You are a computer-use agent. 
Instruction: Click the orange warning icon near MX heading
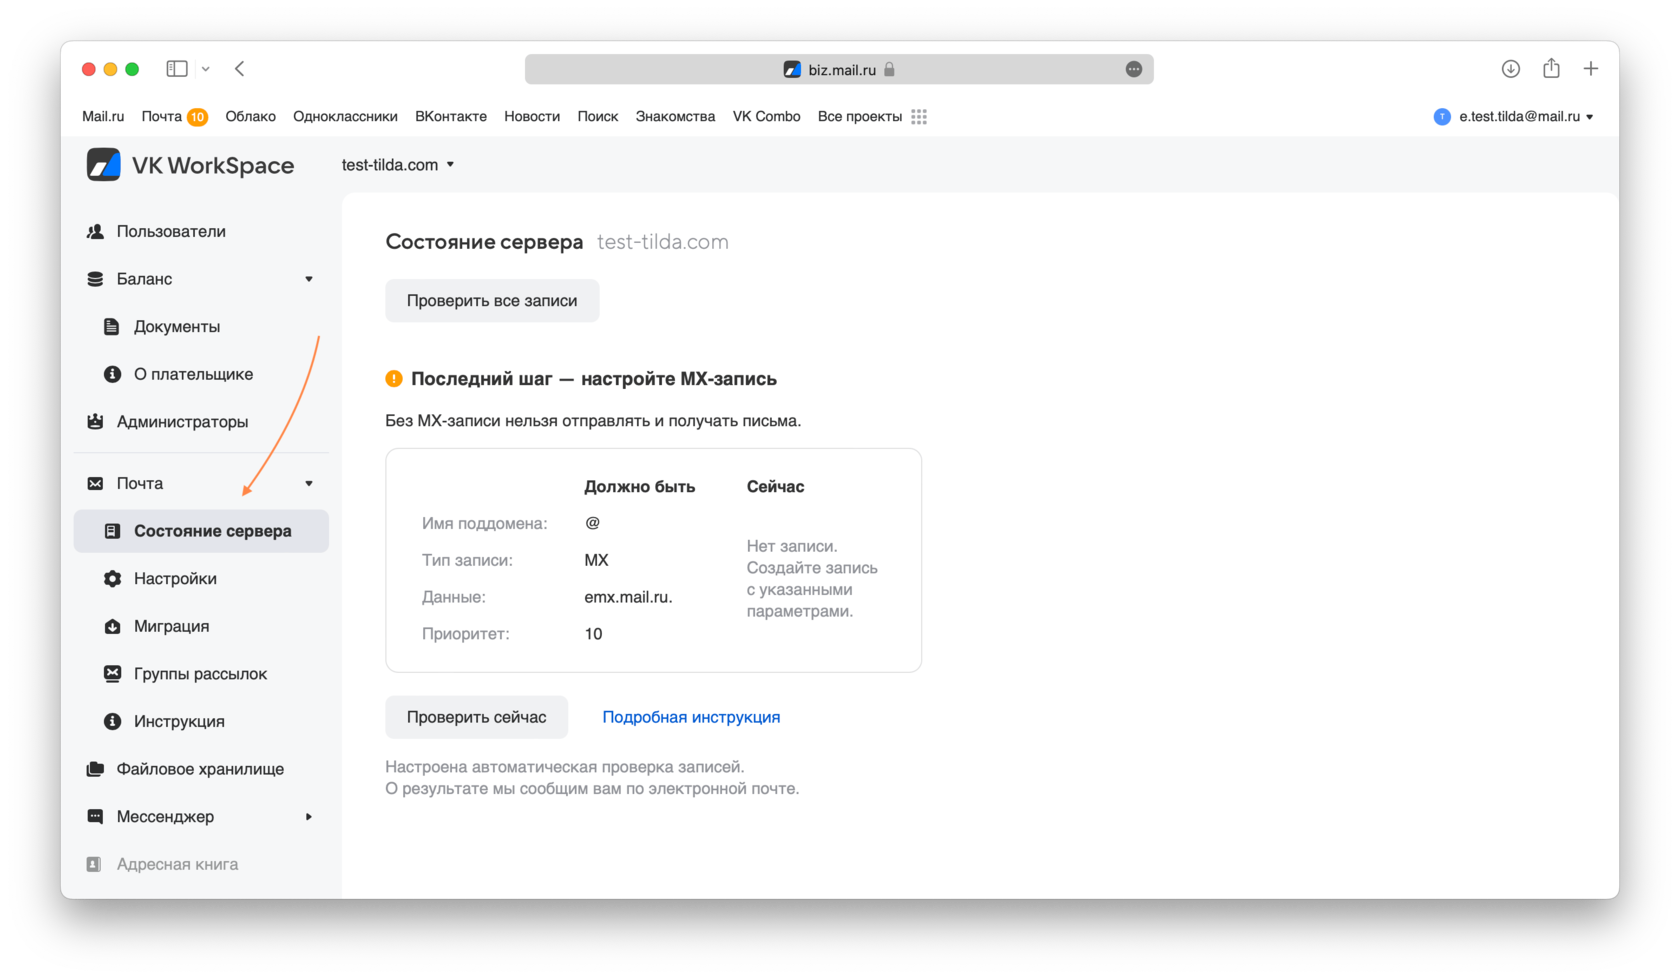click(394, 379)
